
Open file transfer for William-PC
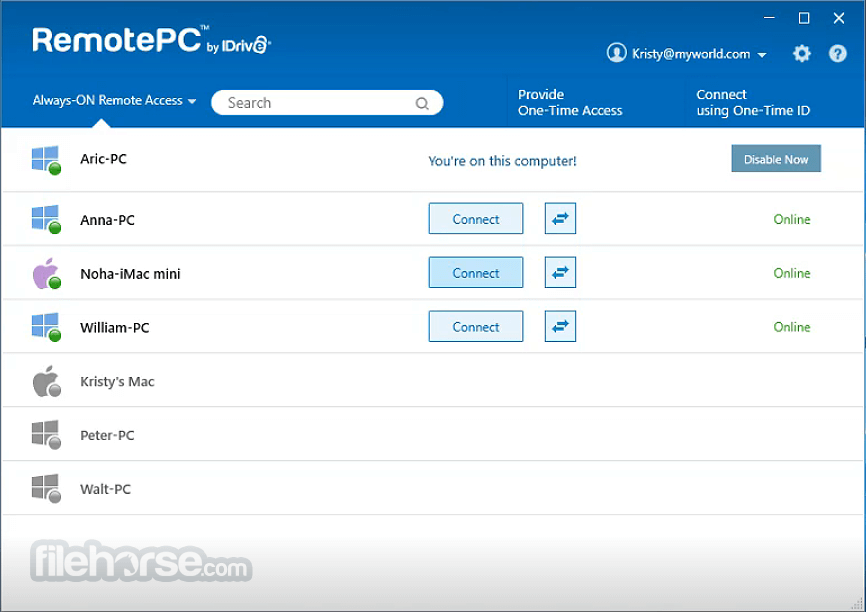coord(560,326)
